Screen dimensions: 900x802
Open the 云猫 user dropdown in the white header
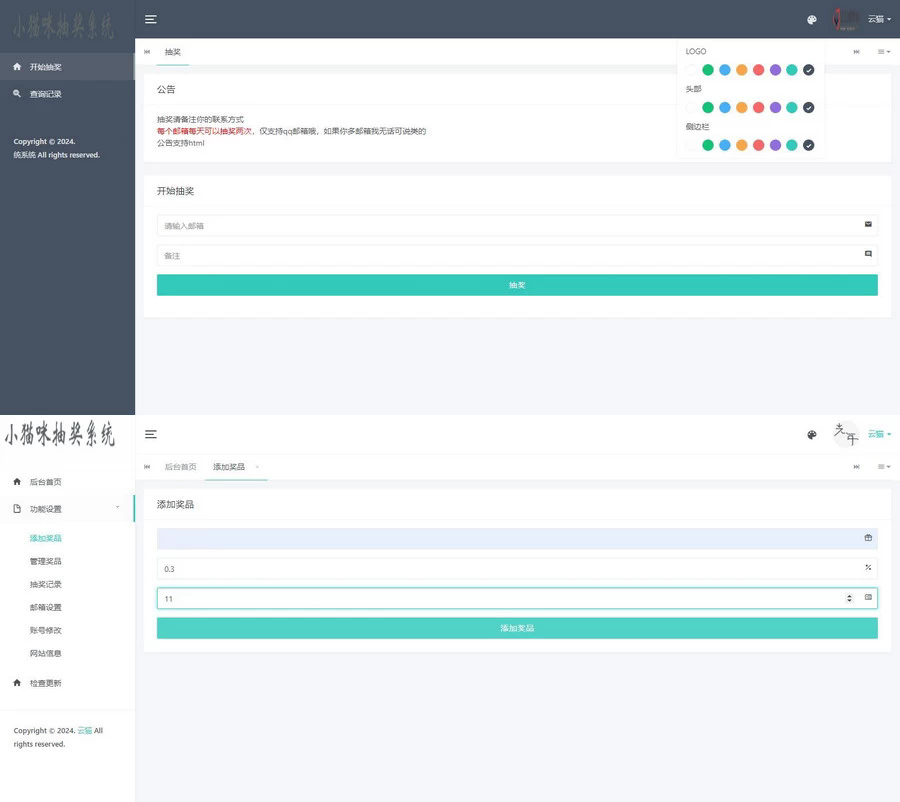coord(878,434)
